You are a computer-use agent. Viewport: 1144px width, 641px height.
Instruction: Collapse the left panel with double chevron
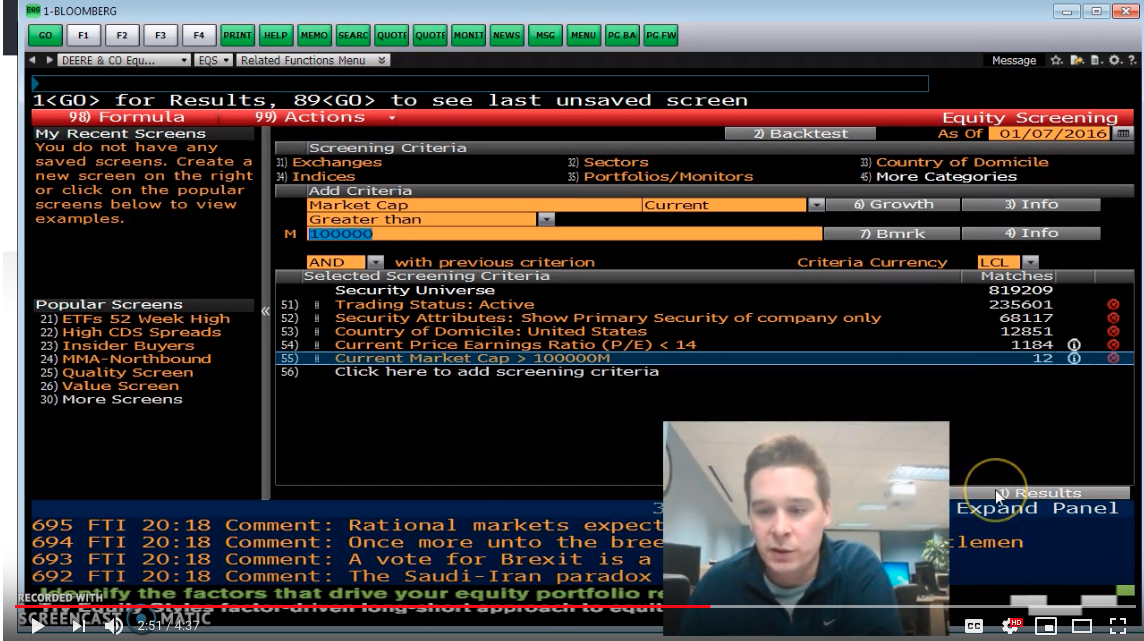tap(266, 311)
